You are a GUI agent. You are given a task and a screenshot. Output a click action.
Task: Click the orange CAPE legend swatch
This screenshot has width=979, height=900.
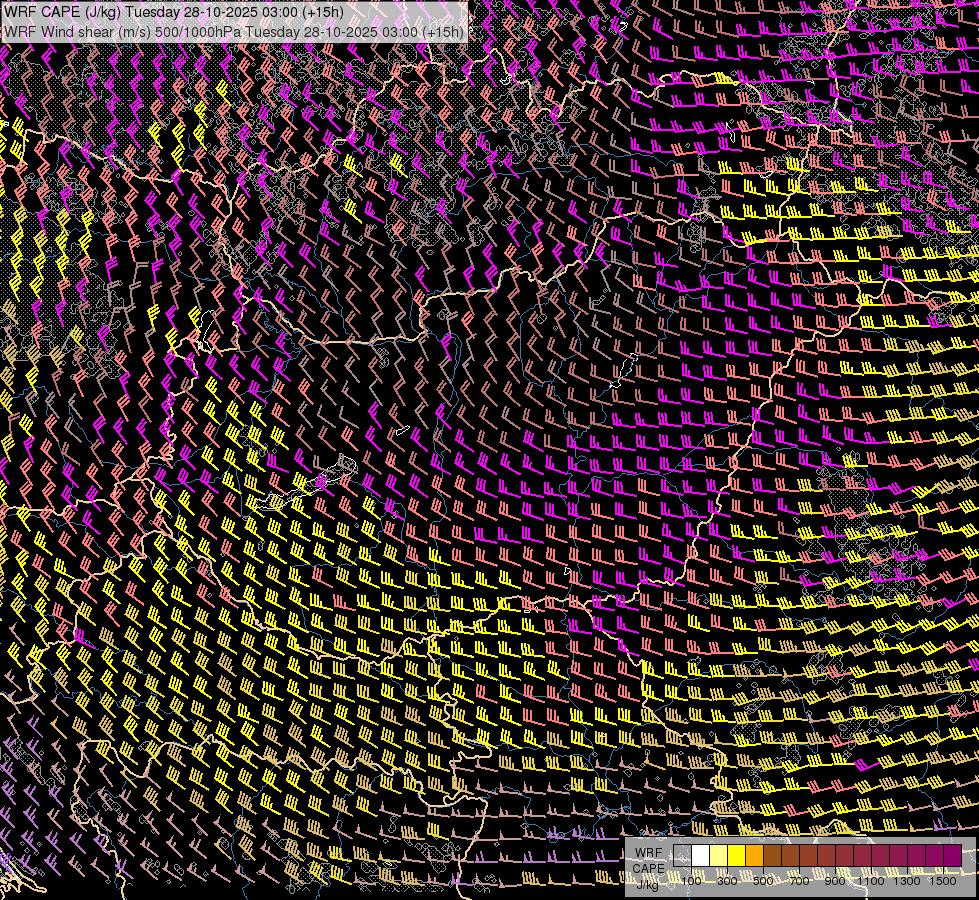pos(754,855)
